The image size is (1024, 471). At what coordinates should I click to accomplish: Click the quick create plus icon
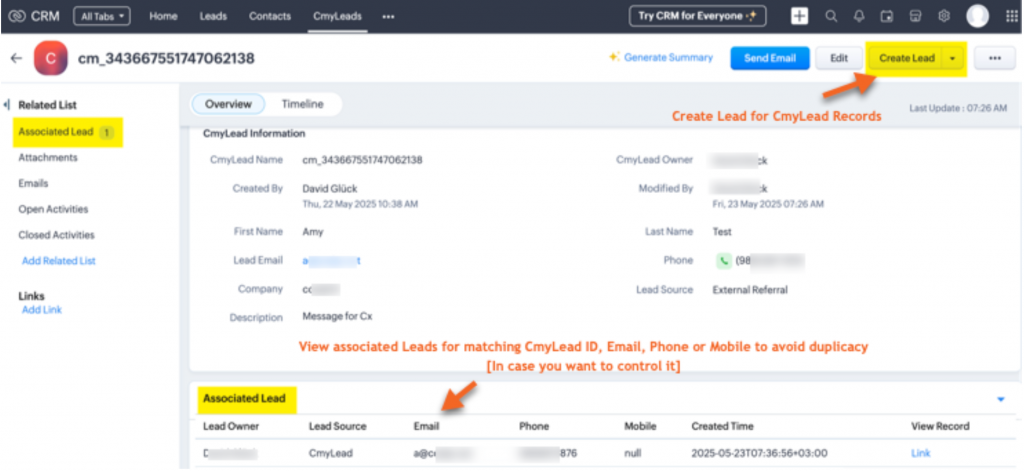pyautogui.click(x=799, y=16)
